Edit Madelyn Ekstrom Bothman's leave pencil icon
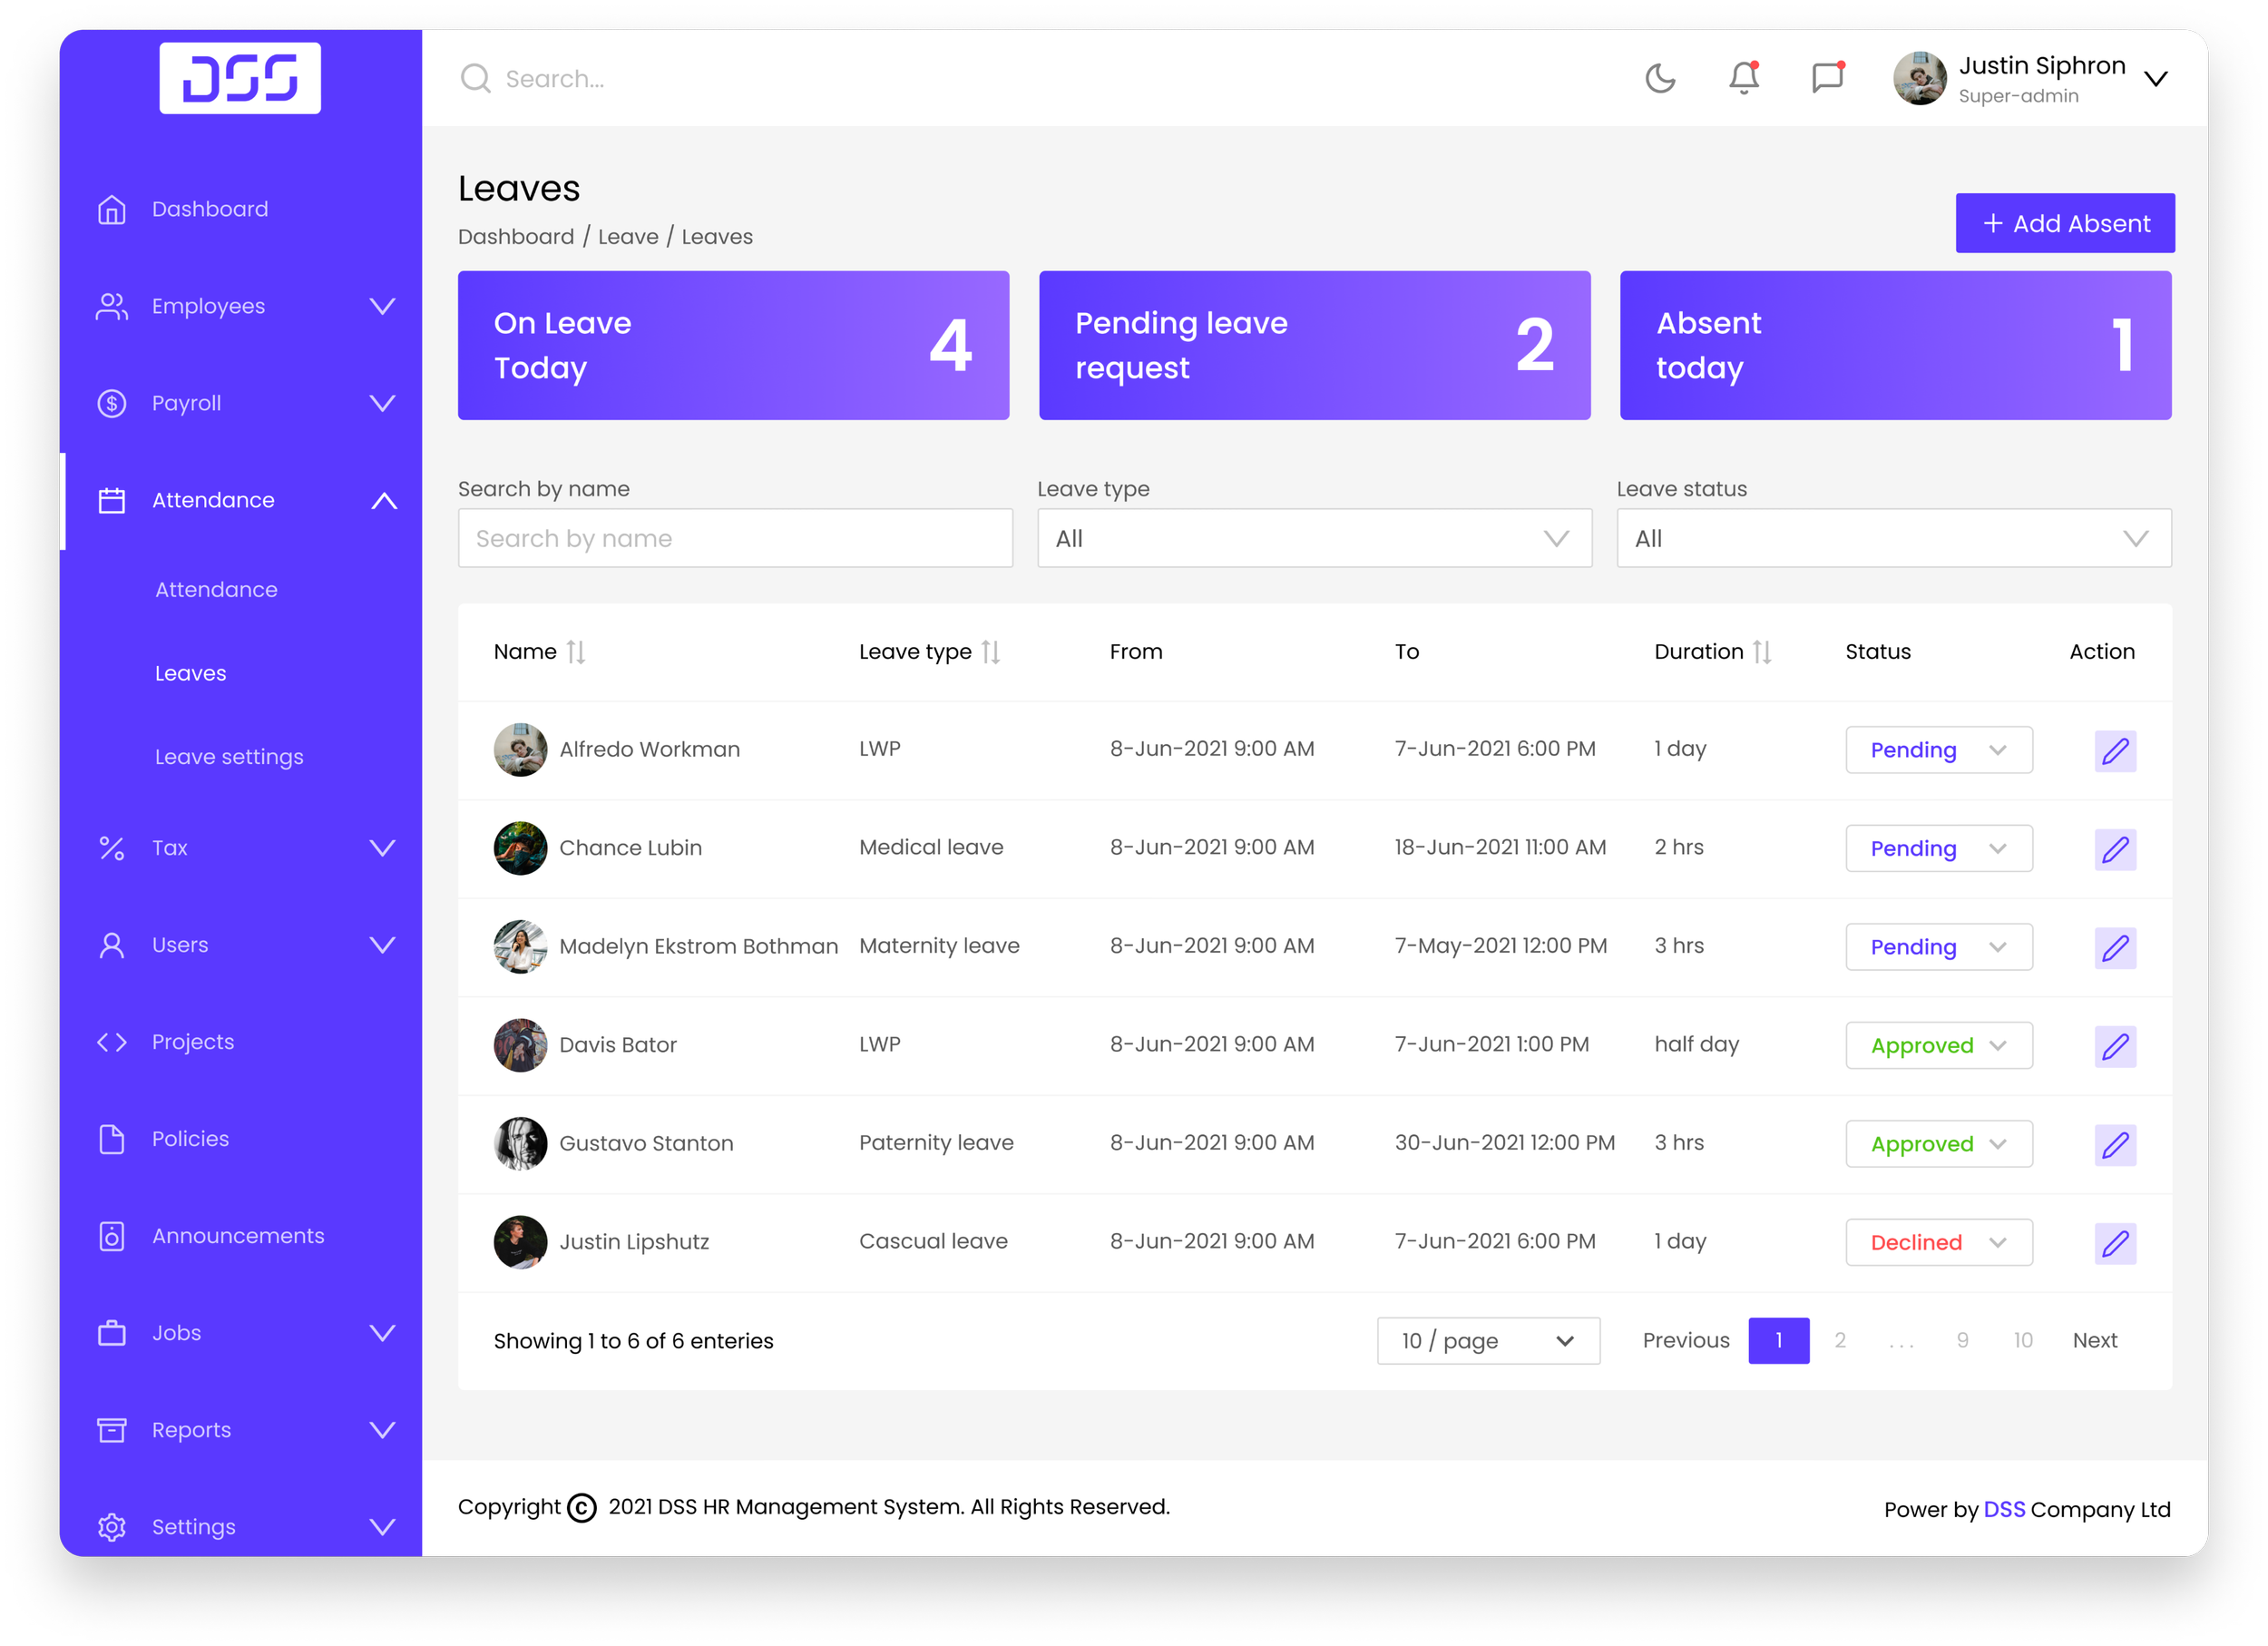The image size is (2268, 1646). (x=2115, y=948)
